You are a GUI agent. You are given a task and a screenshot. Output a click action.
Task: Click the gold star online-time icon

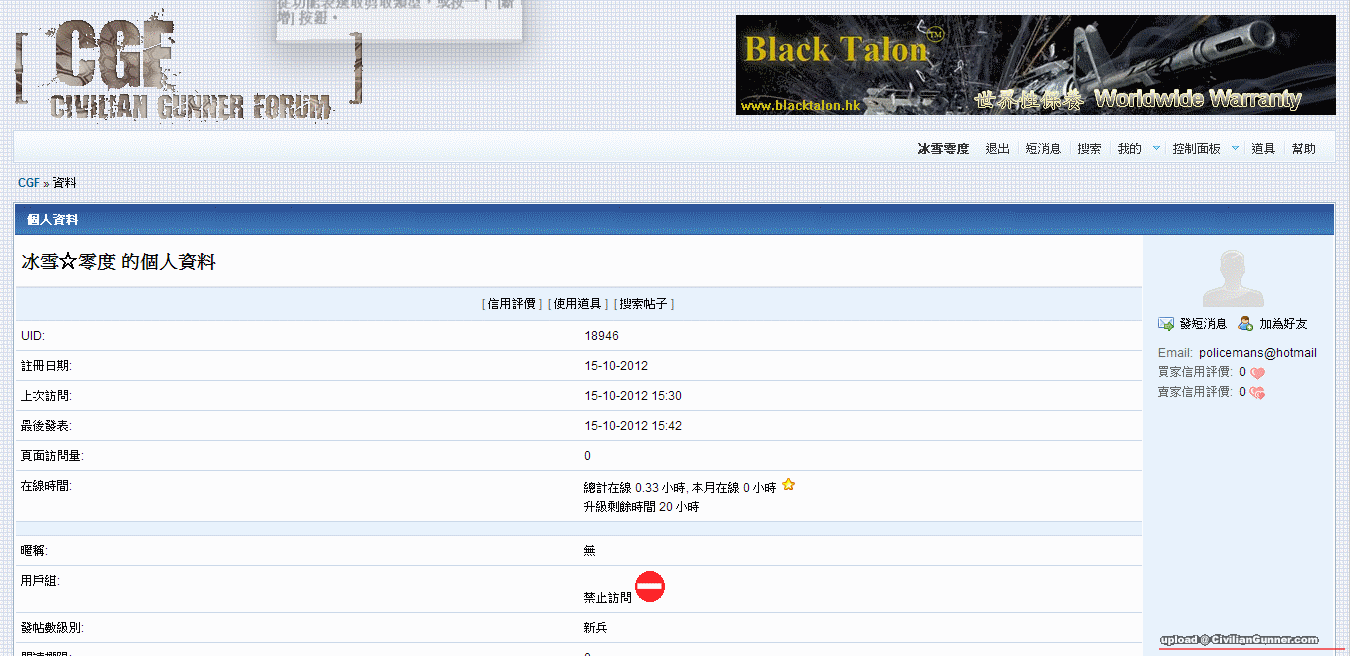788,485
